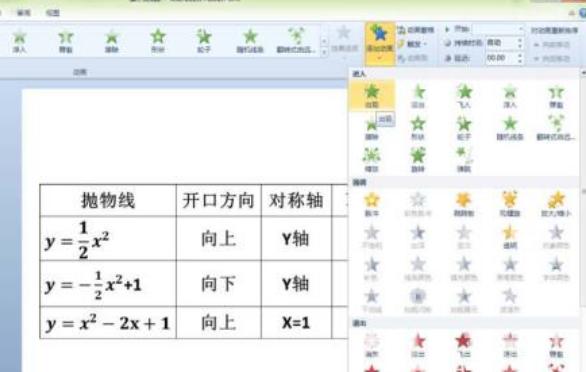Pick 消失 exit effect
Viewport: 586px width, 372px height.
tap(371, 345)
